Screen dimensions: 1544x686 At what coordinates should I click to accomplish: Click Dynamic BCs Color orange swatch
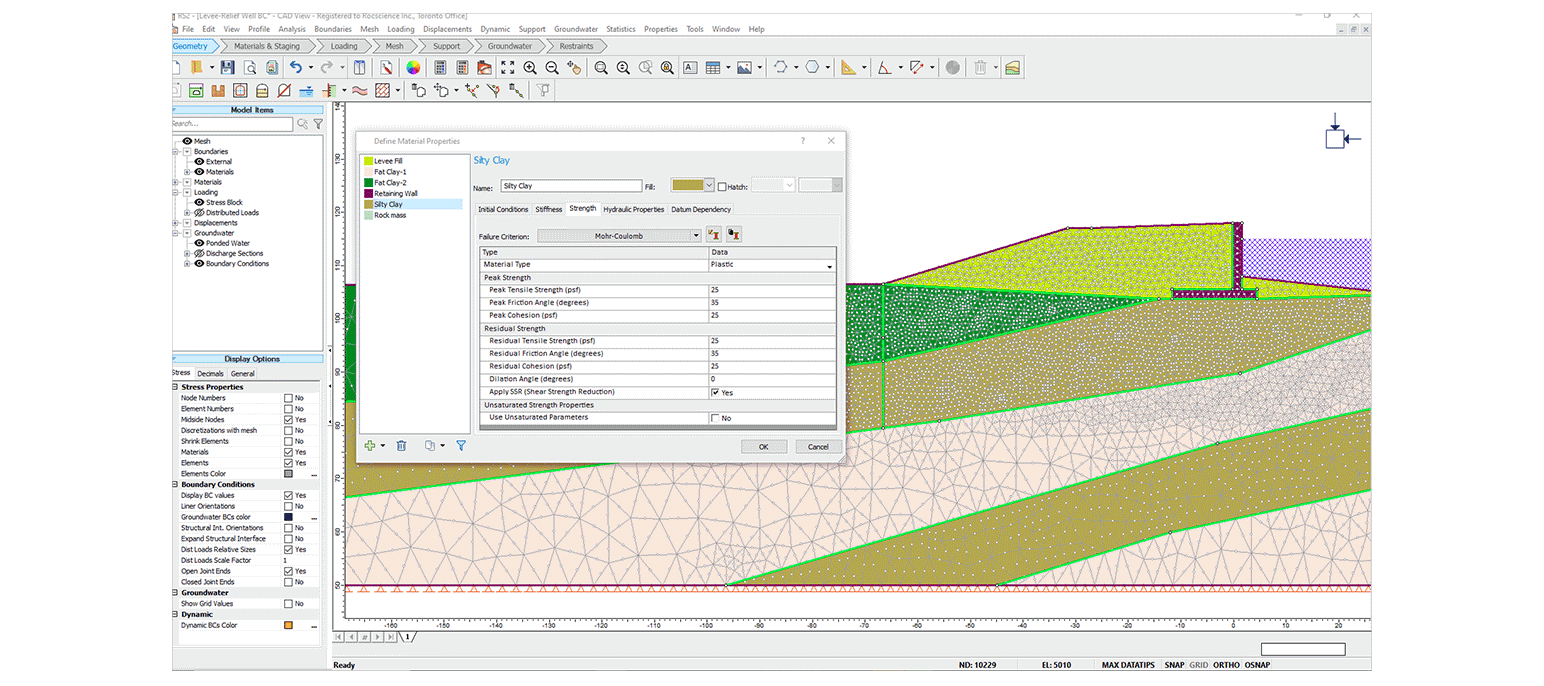pos(288,625)
